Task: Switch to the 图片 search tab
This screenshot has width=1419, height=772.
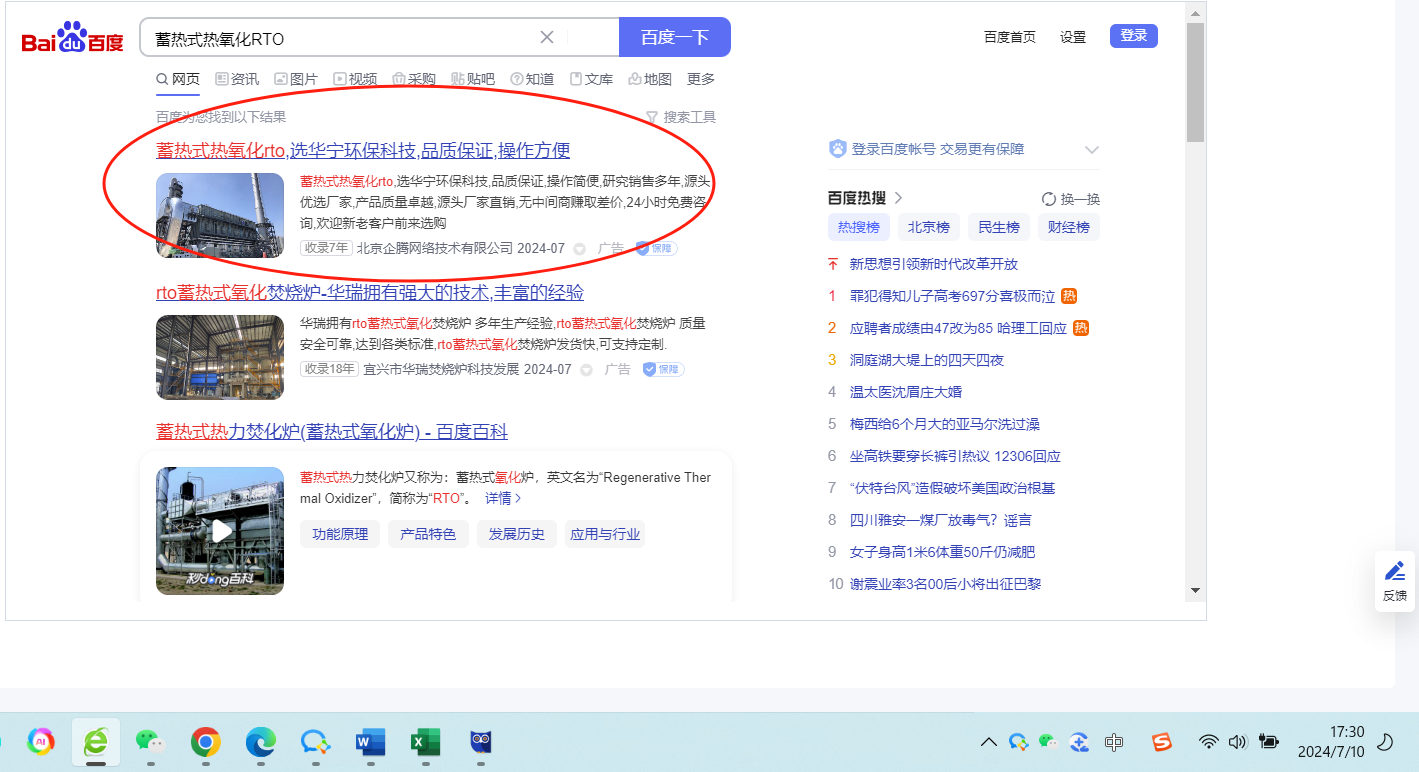Action: [x=296, y=79]
